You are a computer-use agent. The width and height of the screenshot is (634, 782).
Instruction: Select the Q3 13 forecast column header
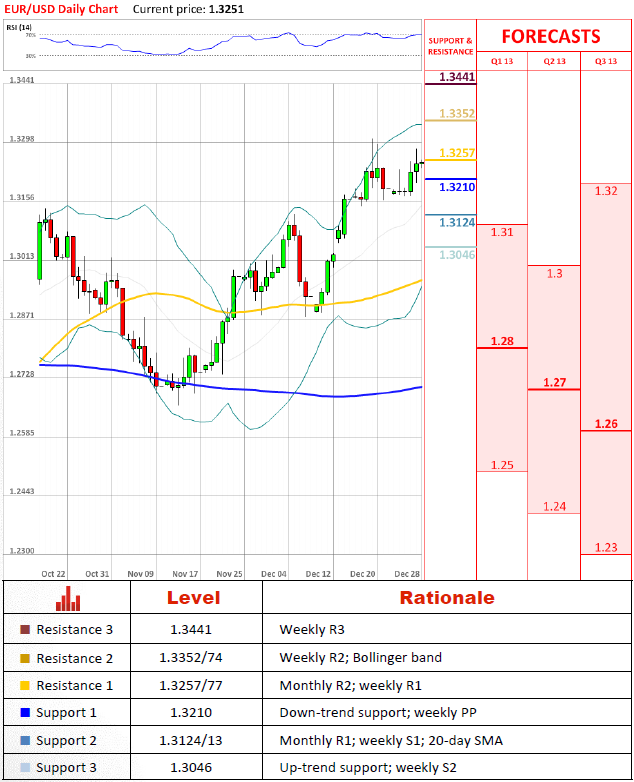pyautogui.click(x=606, y=61)
